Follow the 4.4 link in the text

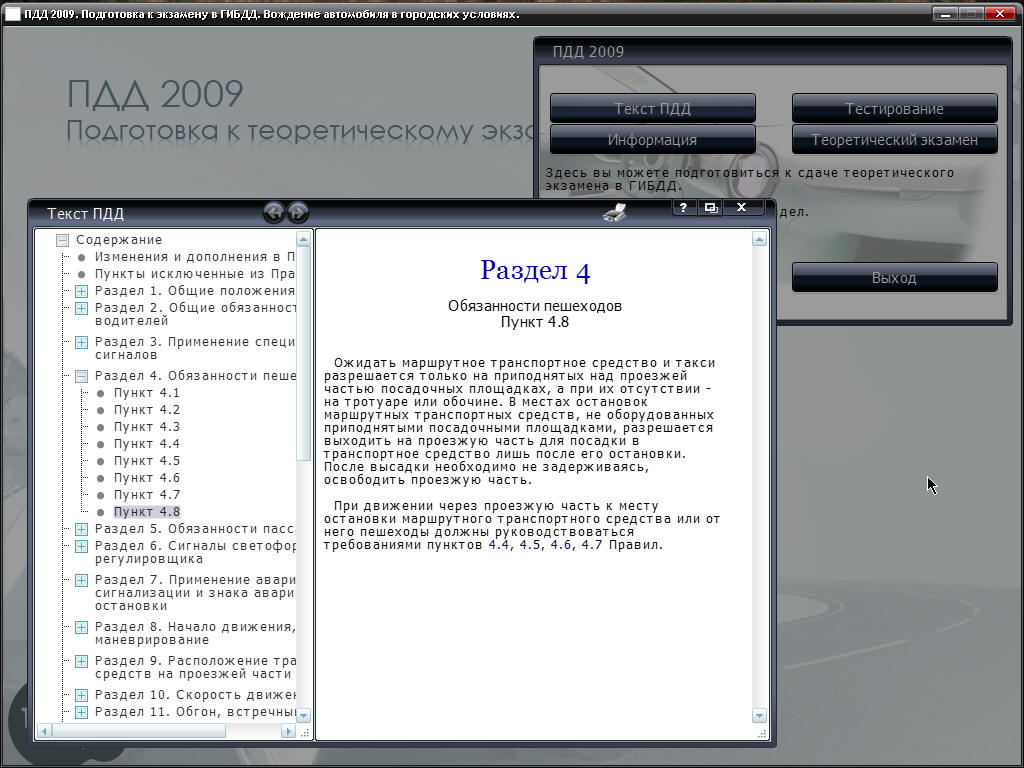[x=498, y=545]
